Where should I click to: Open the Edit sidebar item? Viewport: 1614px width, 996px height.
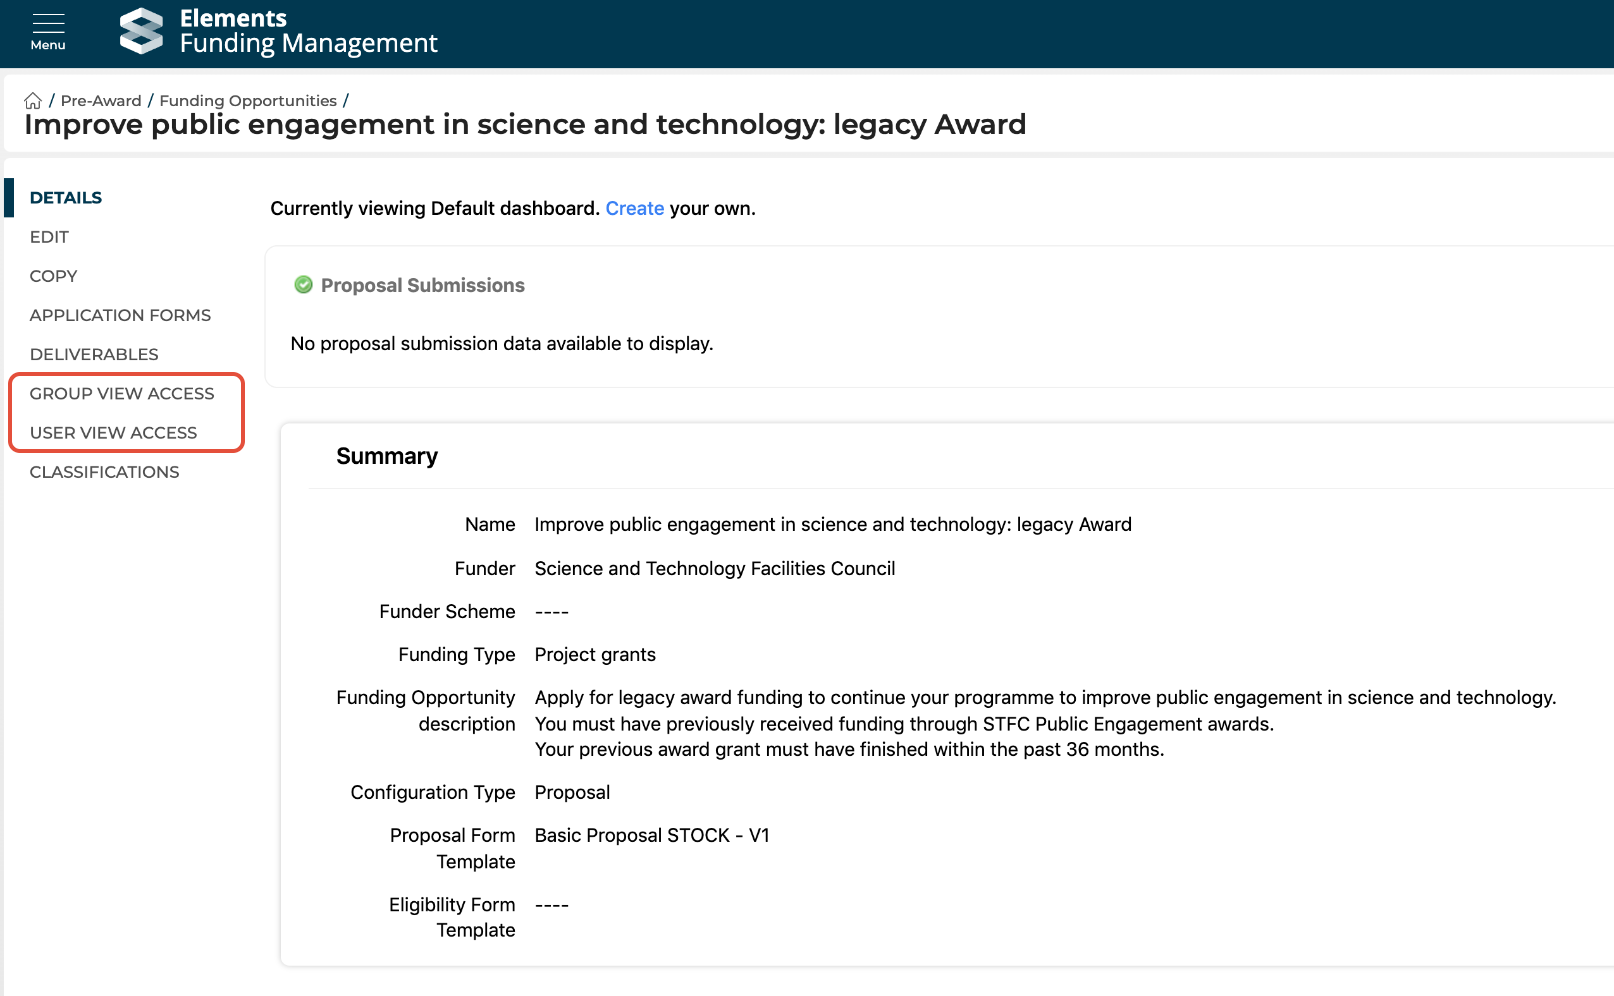click(x=49, y=237)
